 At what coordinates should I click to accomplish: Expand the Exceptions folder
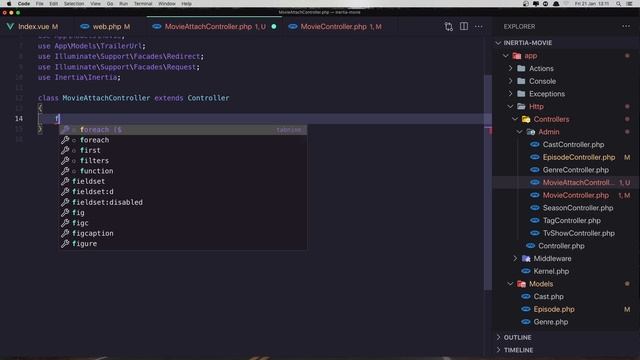(510, 94)
